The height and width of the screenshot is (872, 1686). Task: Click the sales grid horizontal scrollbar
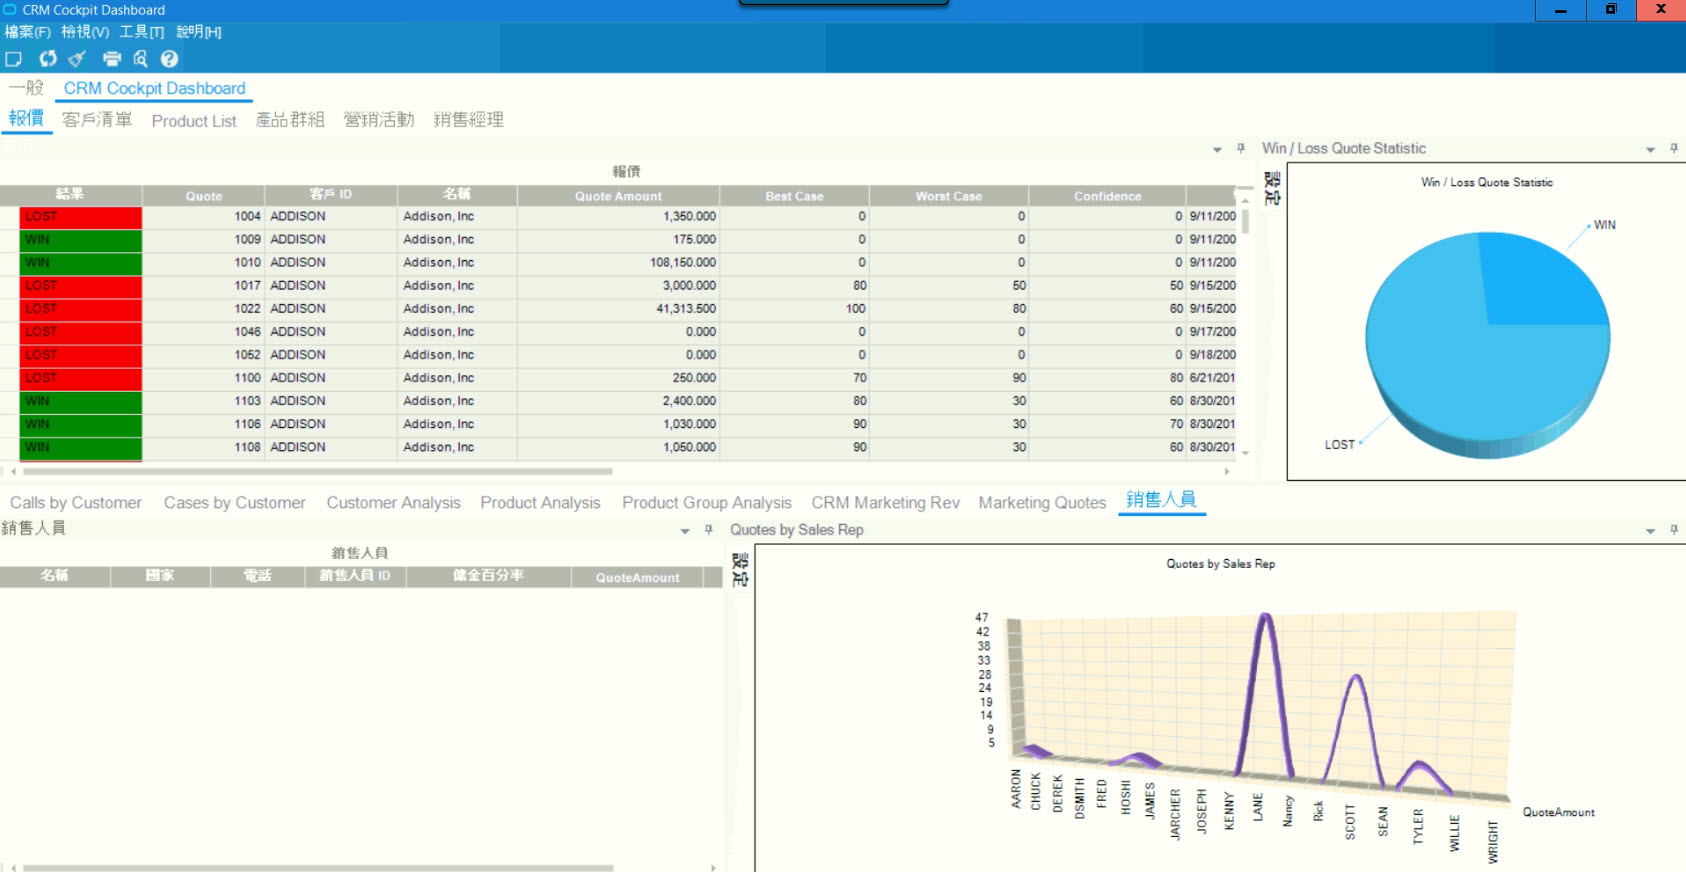318,867
